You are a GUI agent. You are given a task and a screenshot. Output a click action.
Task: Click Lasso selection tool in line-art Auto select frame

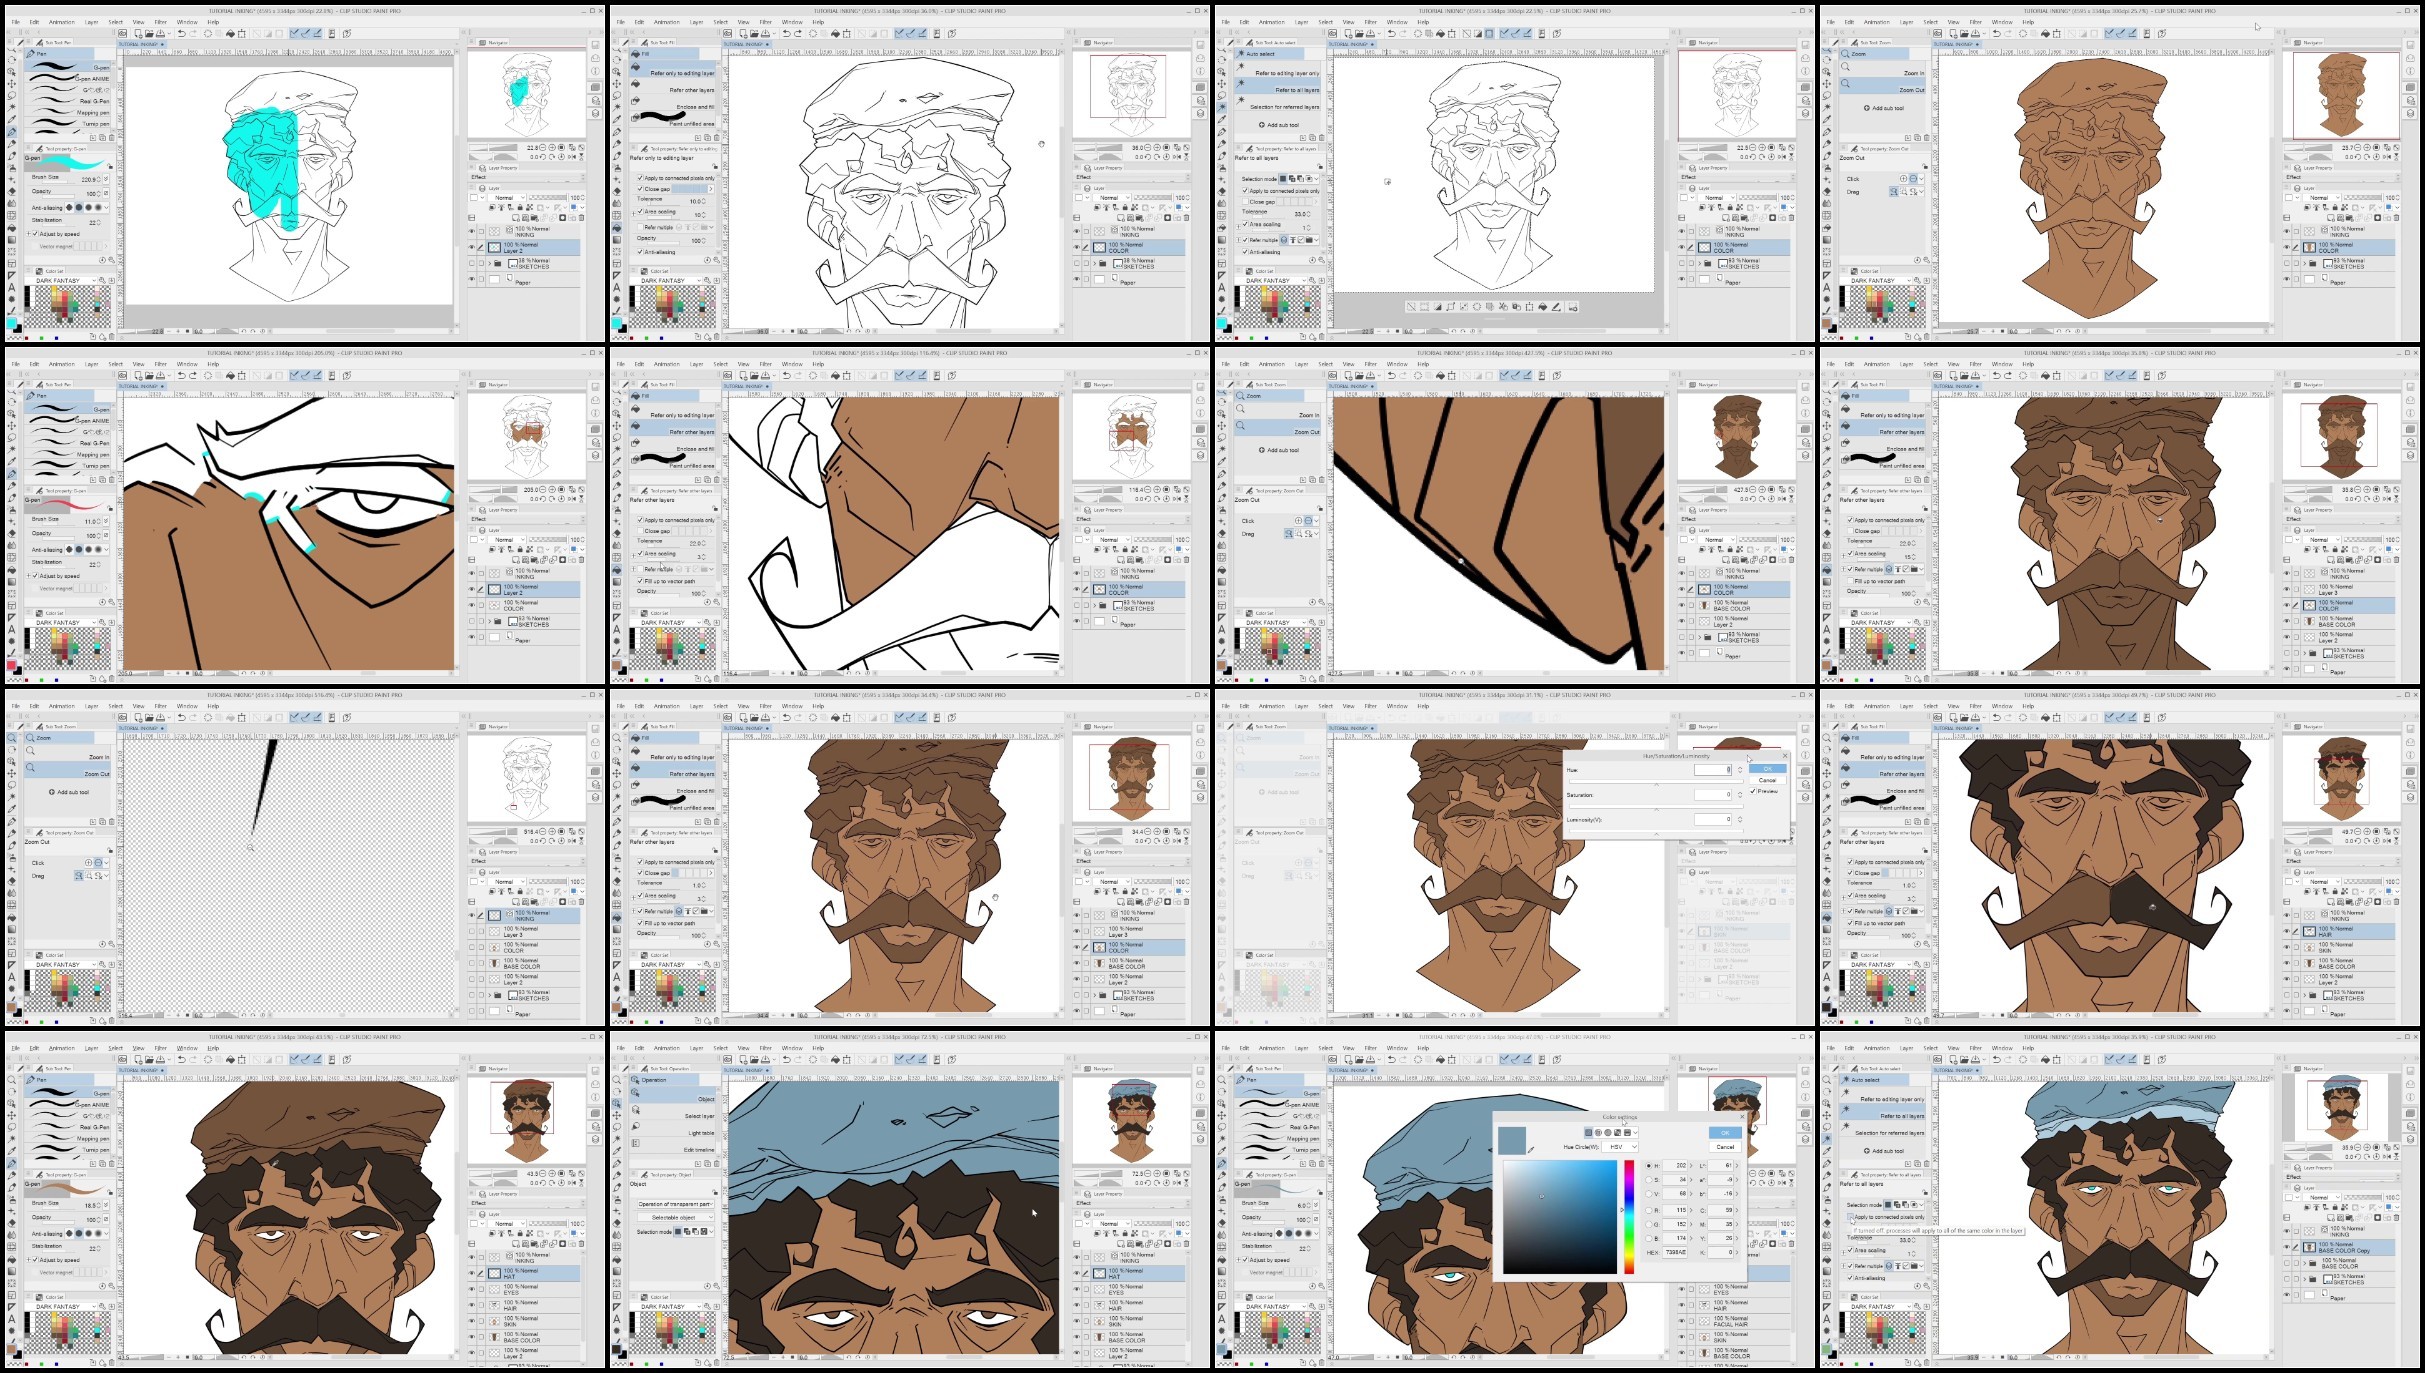click(x=1222, y=95)
